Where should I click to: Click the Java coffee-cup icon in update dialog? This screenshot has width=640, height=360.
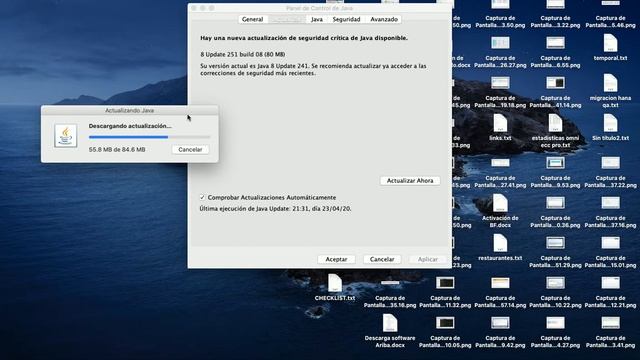coord(66,136)
